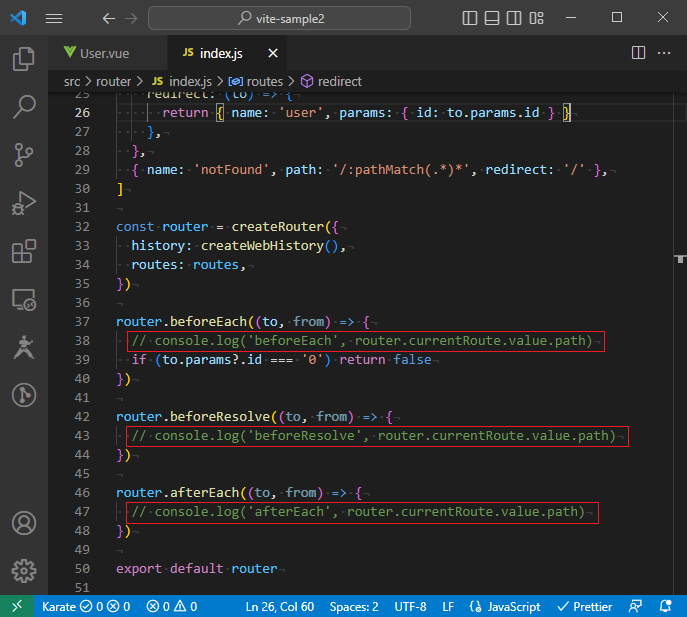Image resolution: width=687 pixels, height=617 pixels.
Task: Open the Remote Explorer view
Action: click(x=24, y=300)
